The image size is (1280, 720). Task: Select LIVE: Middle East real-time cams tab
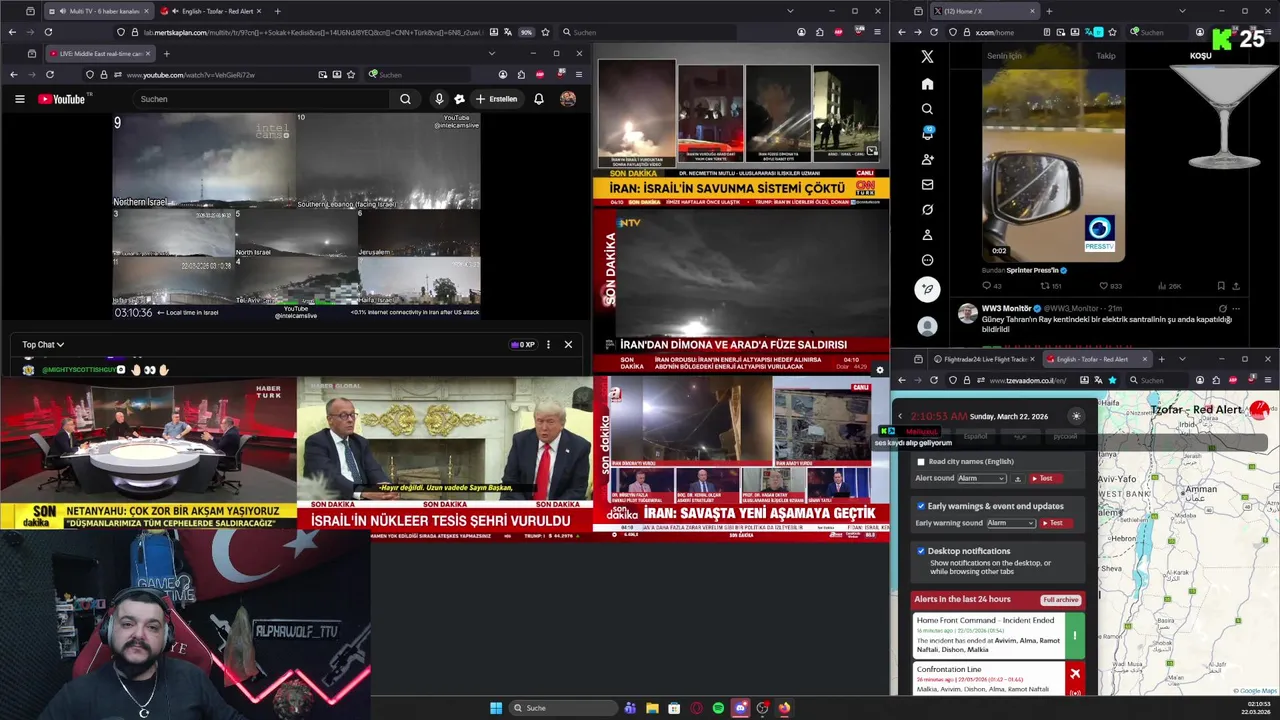(98, 53)
